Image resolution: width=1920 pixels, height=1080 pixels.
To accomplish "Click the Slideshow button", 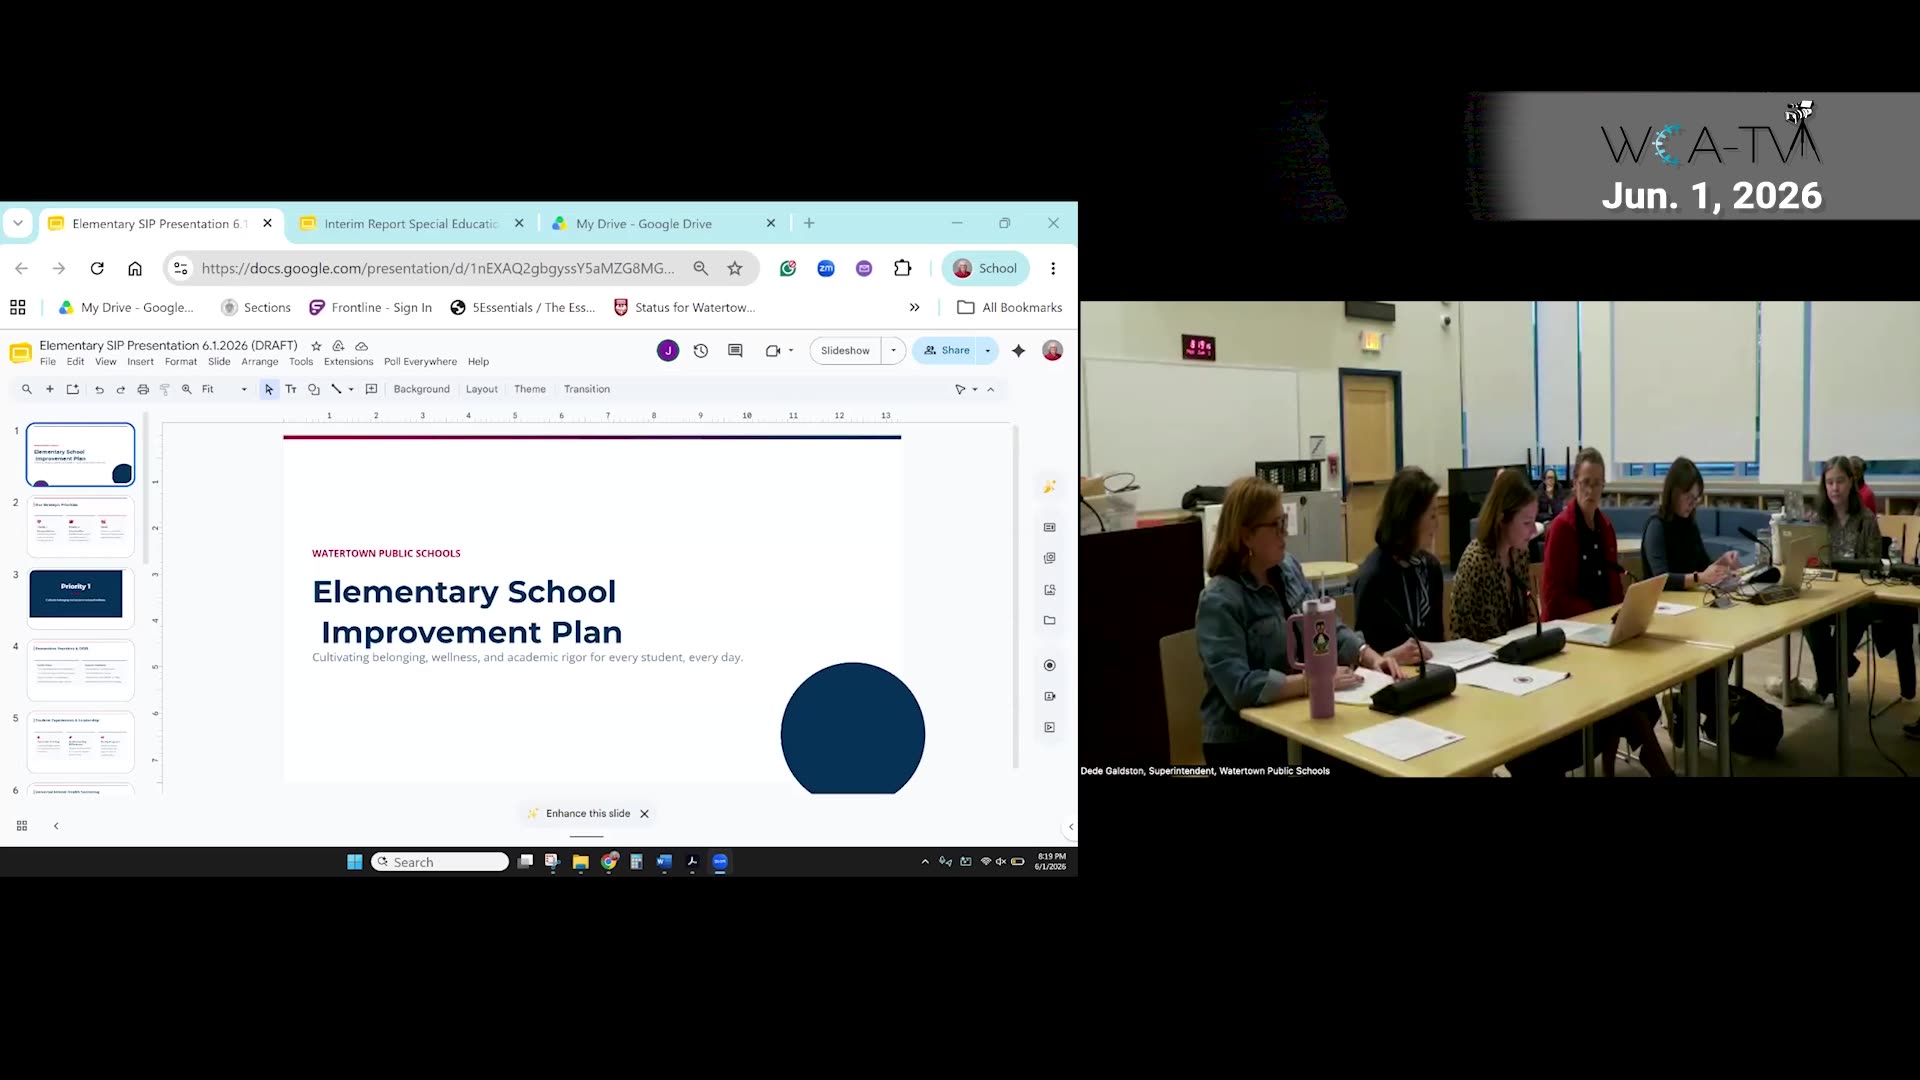I will 845,350.
